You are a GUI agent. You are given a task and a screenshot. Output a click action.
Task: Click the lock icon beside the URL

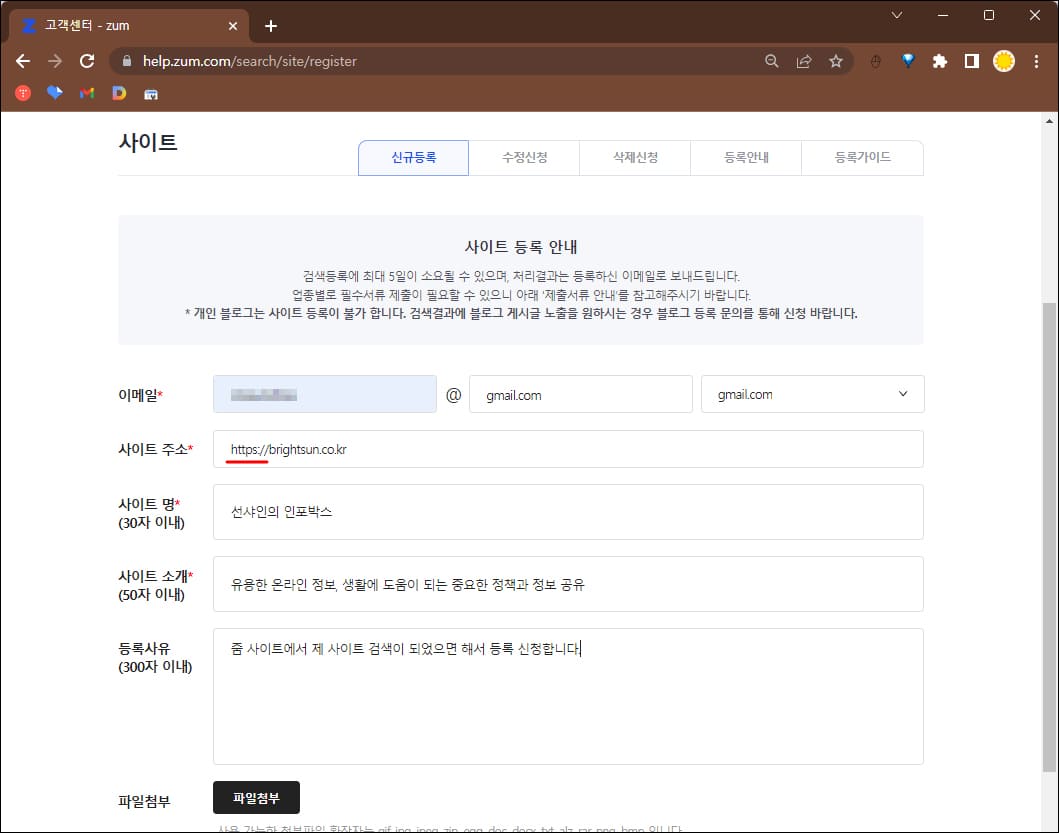126,61
